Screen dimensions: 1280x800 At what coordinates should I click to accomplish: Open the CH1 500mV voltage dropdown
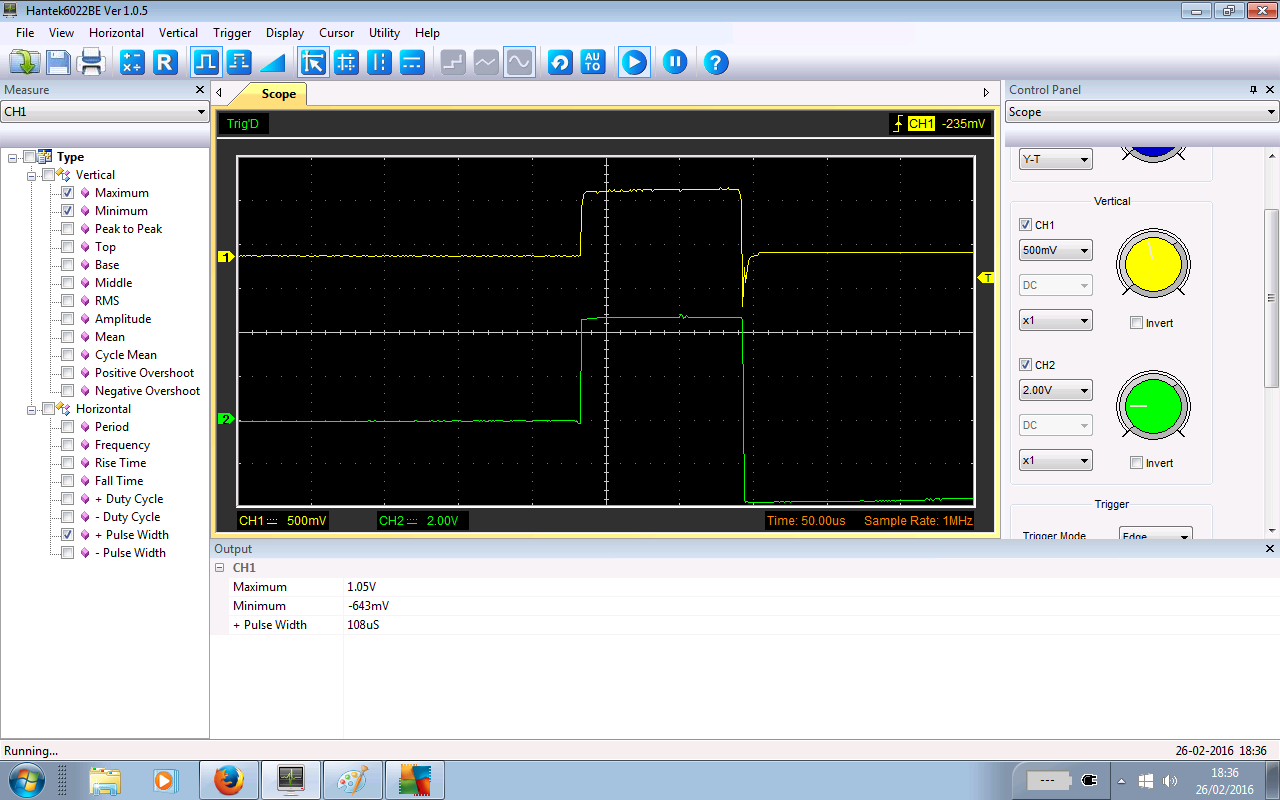point(1056,250)
